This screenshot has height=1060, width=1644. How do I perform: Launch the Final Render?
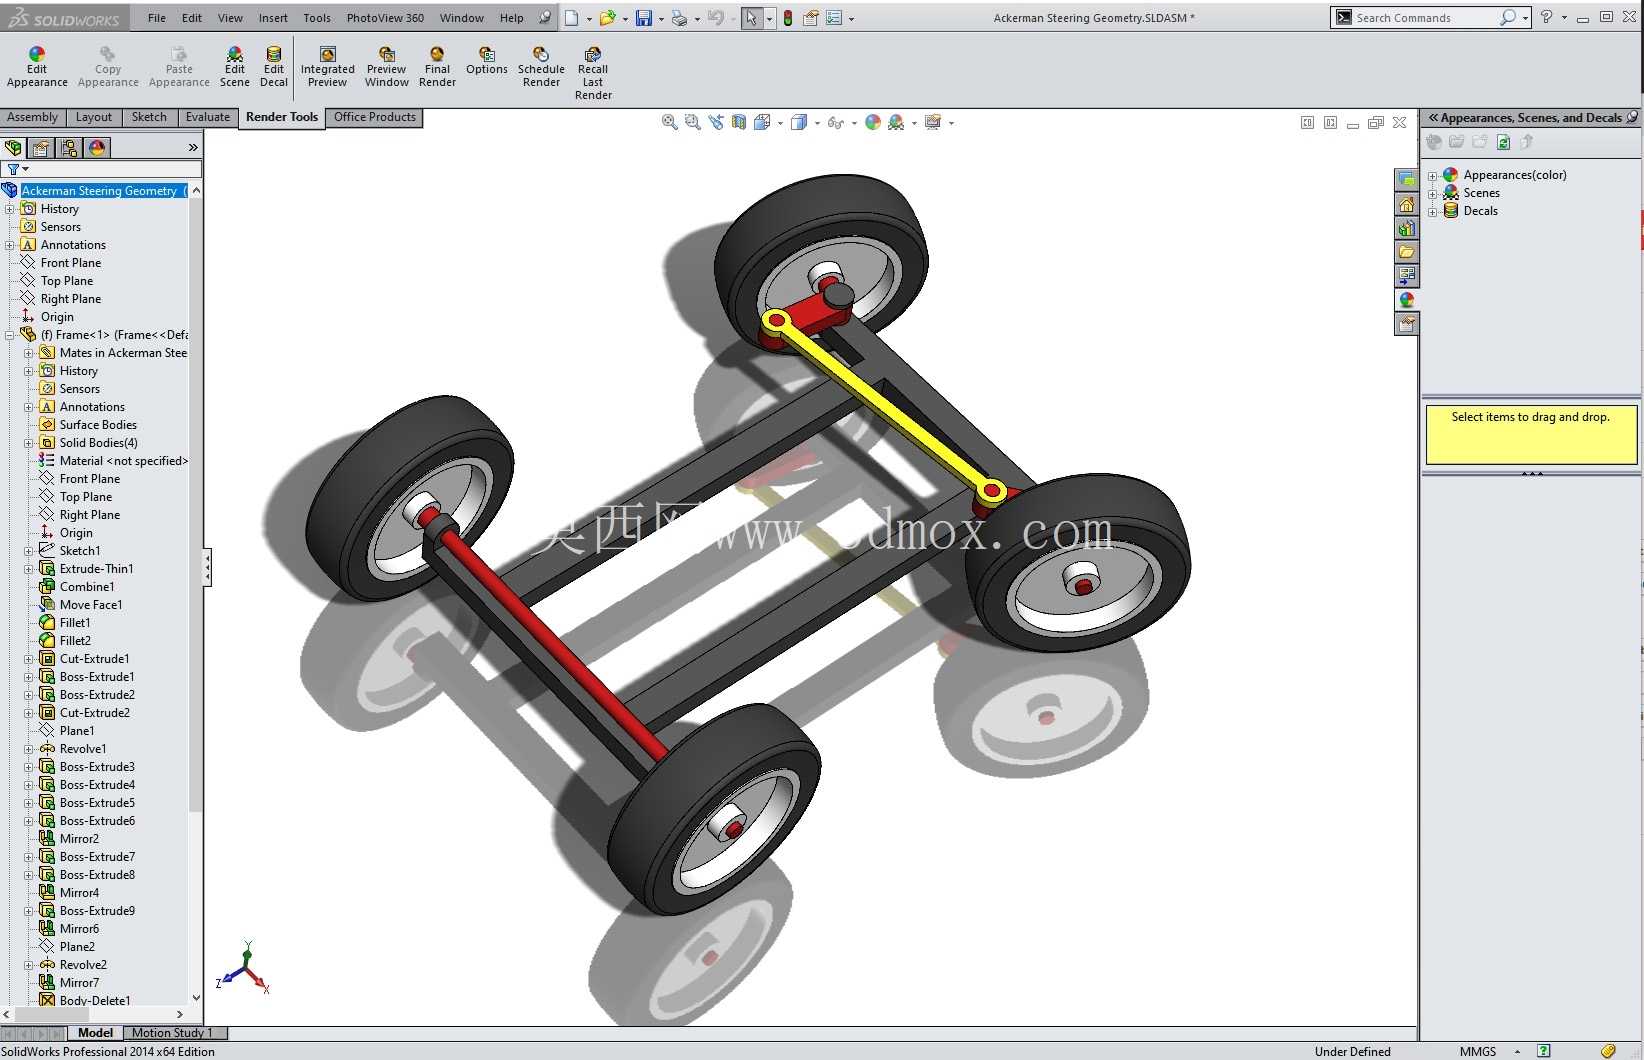coord(437,67)
